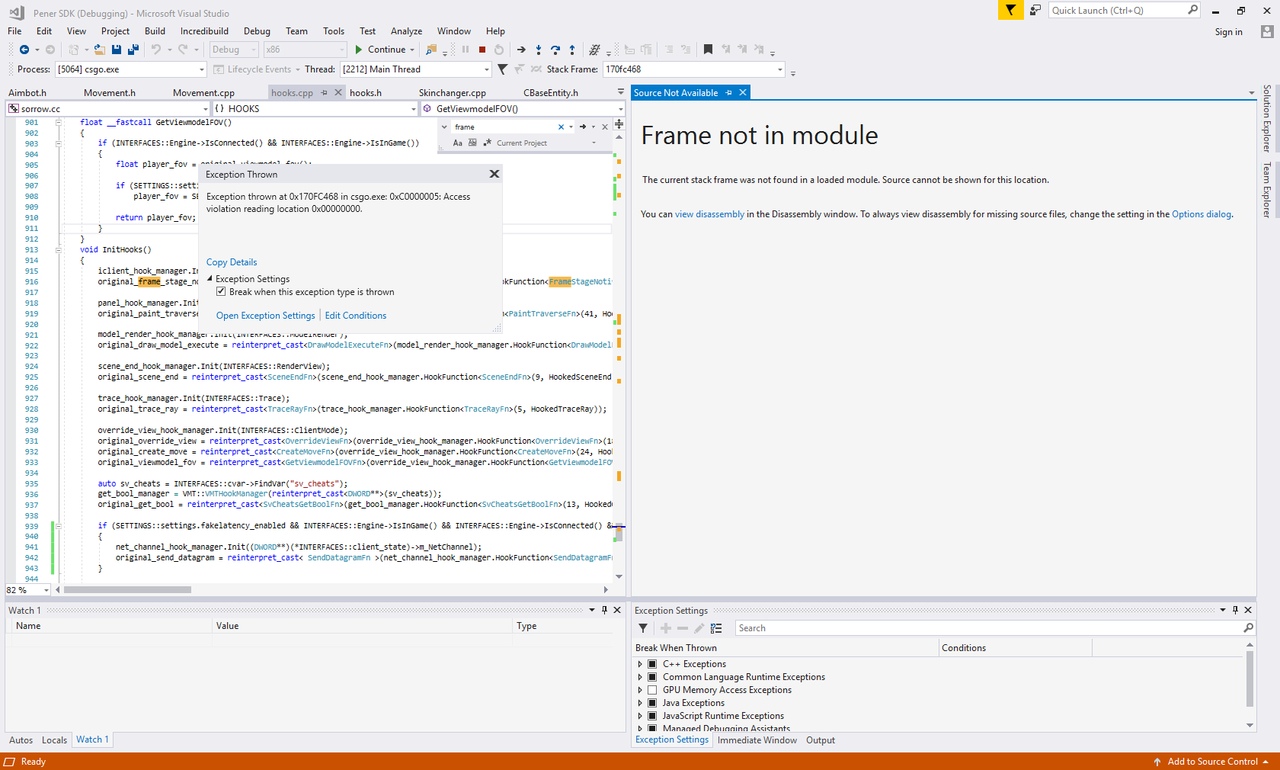Viewport: 1280px width, 770px height.
Task: Click the red Stop Debugging icon
Action: 482,49
